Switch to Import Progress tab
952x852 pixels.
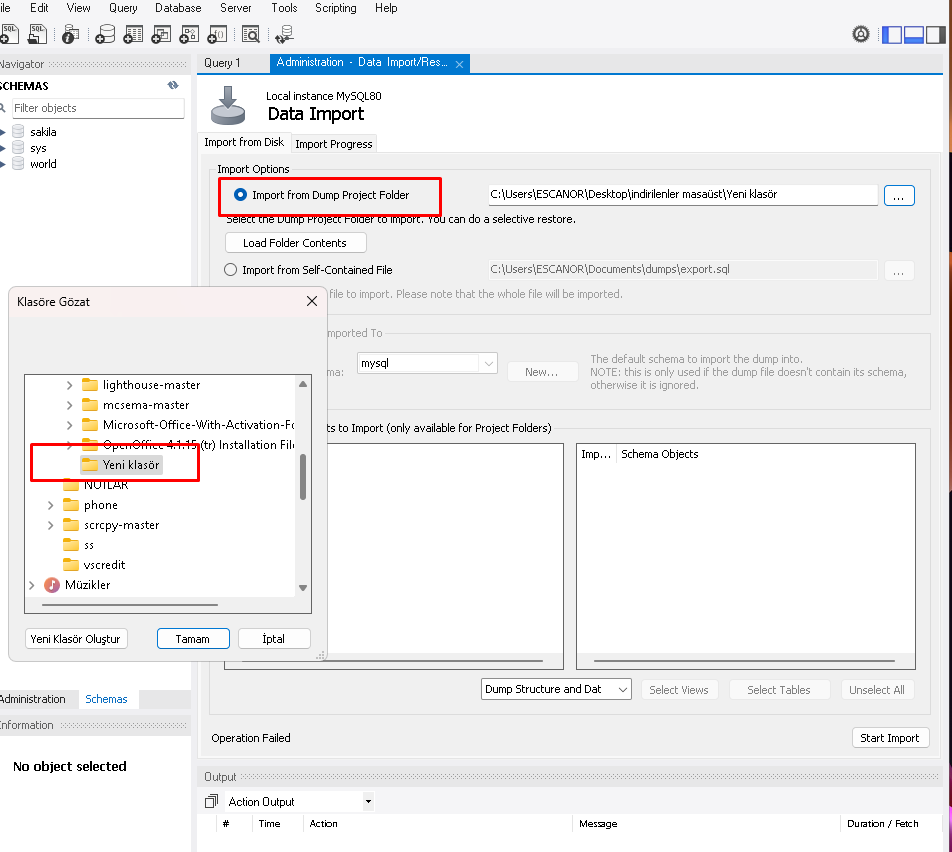334,144
